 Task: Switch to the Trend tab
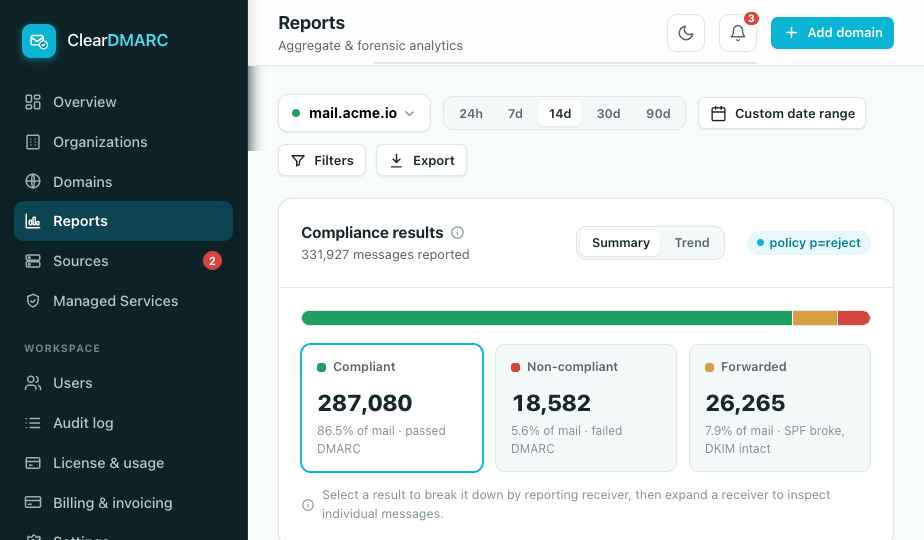[692, 243]
